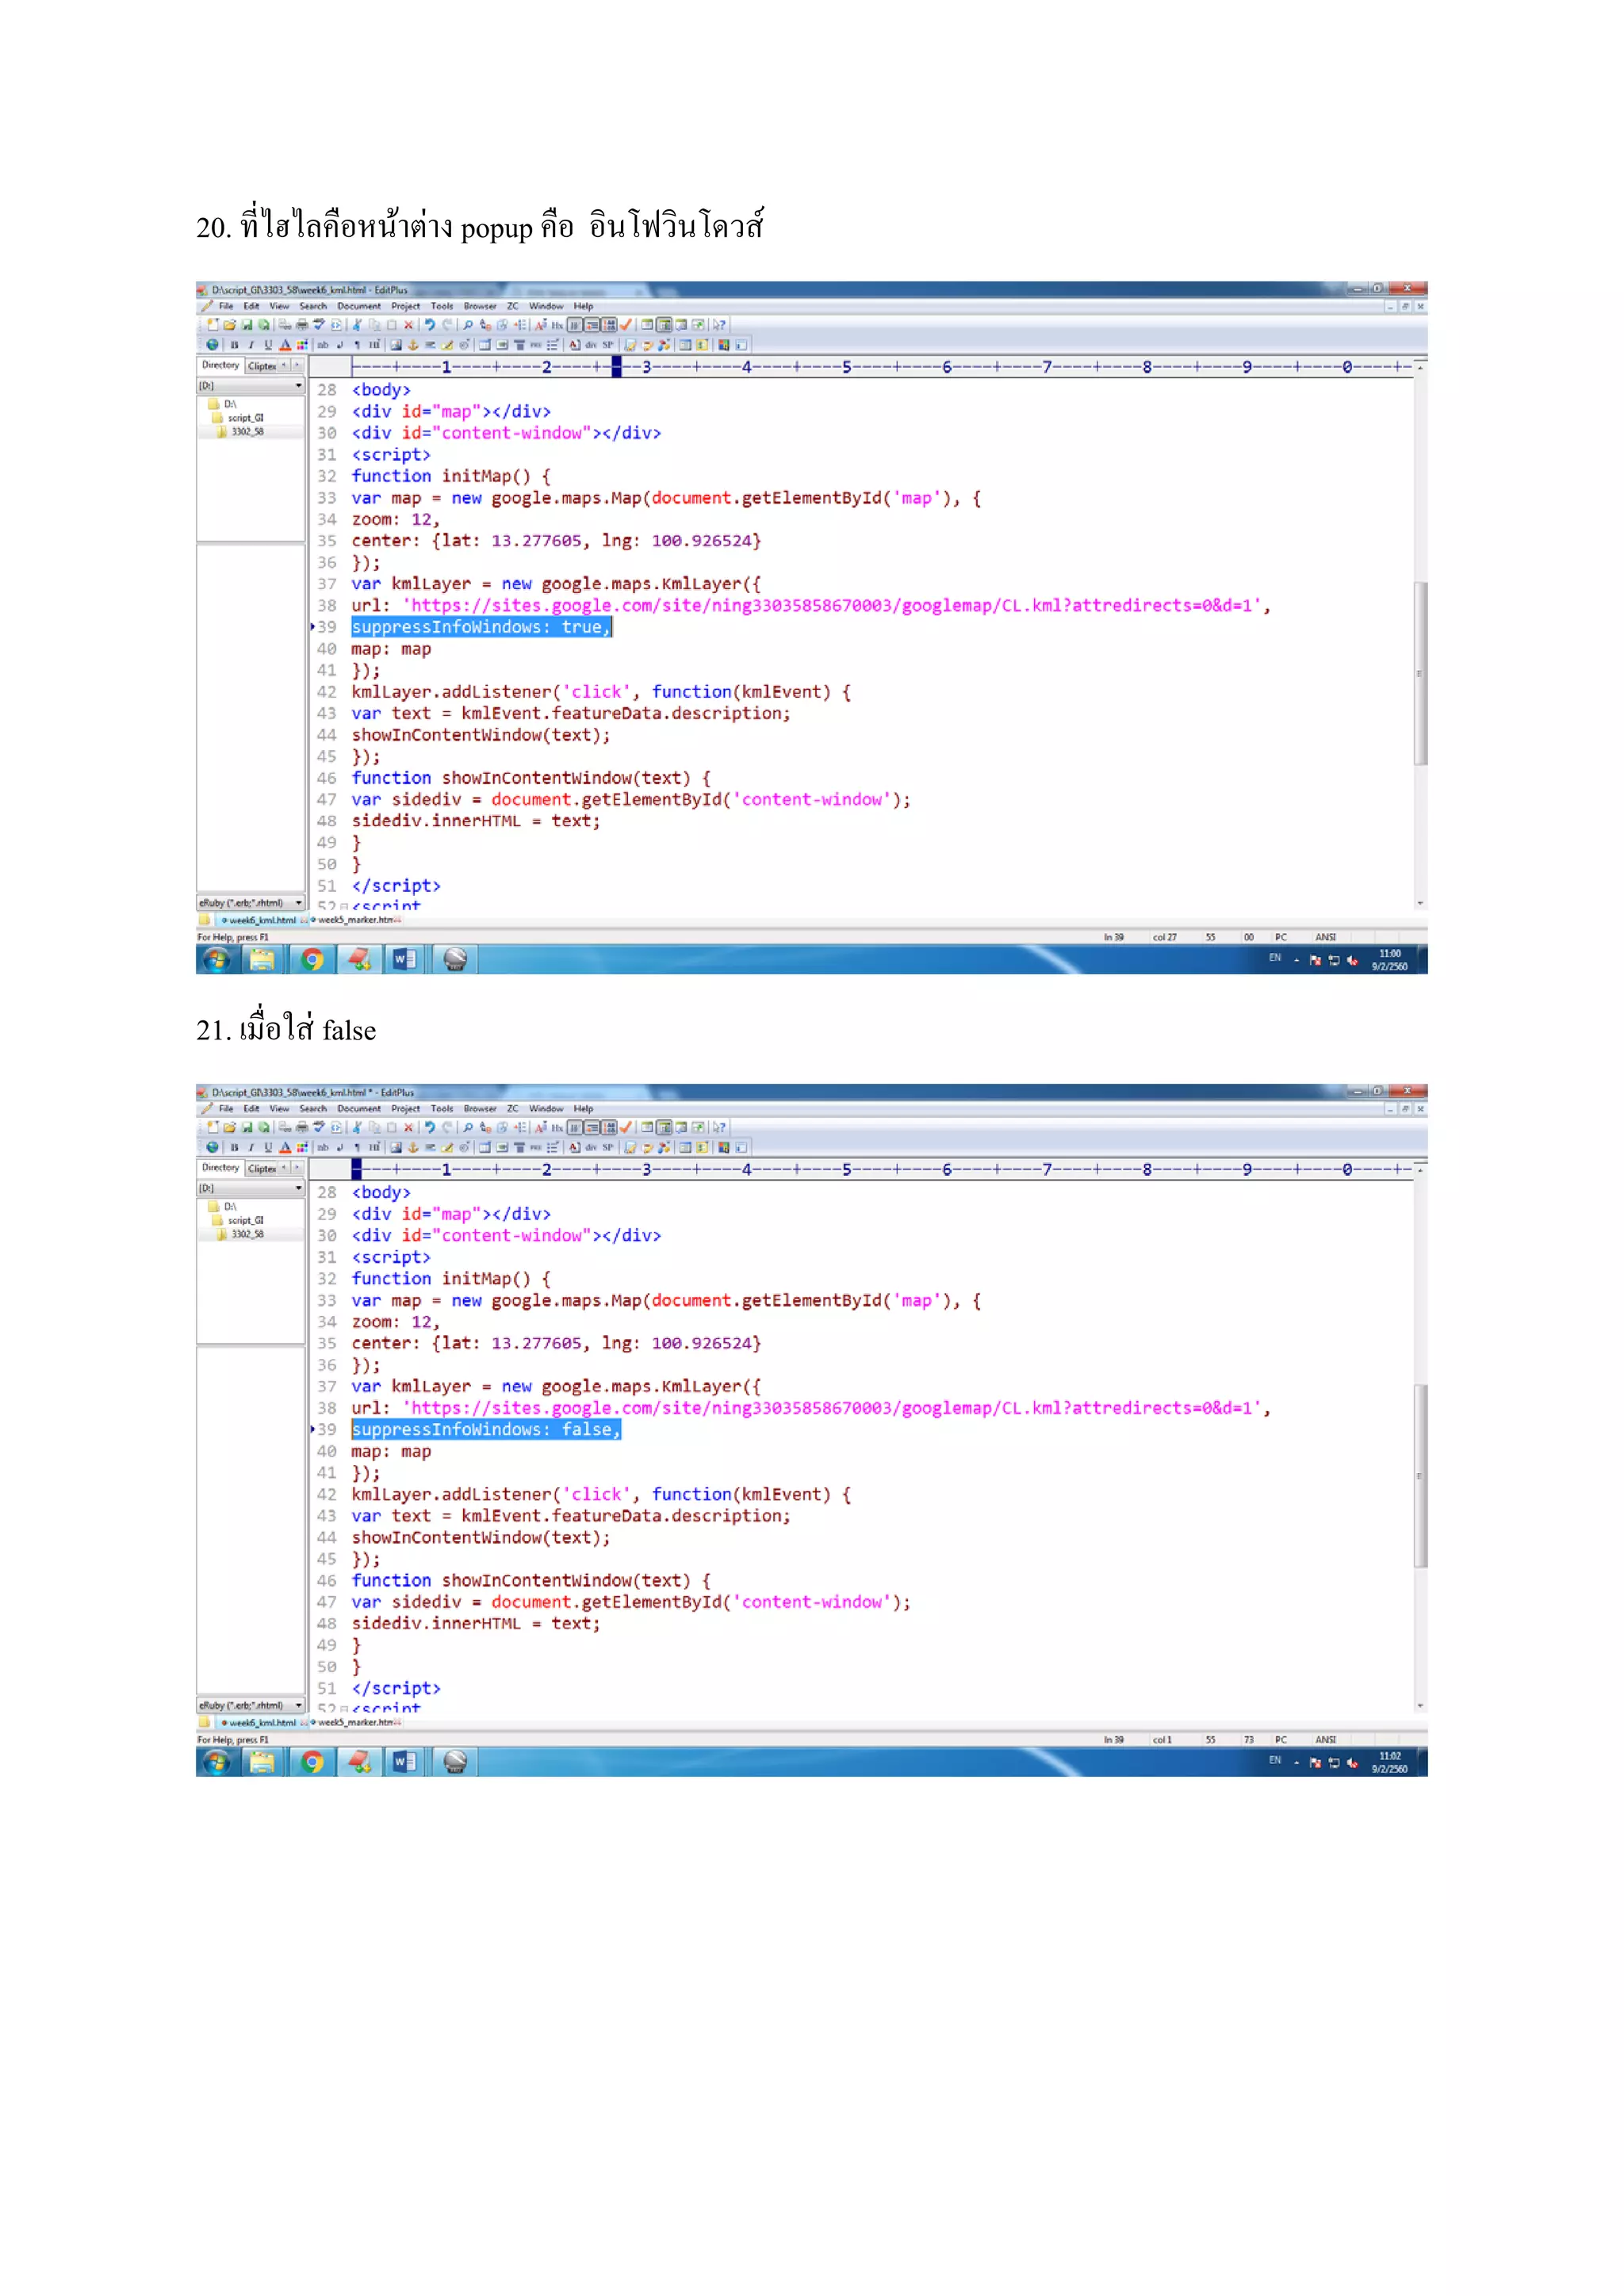Screen dimensions: 1624x2296
Task: Open color palette icon in step 21 HTML toolbar
Action: pyautogui.click(x=302, y=1147)
